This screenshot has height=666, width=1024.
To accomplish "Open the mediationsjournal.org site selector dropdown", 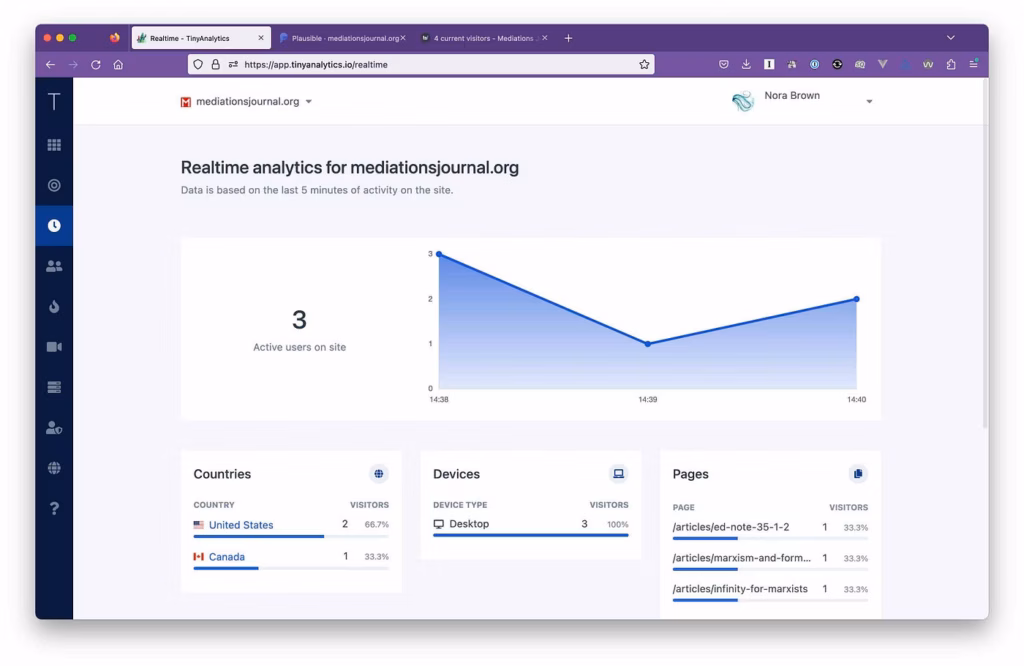I will tap(247, 101).
